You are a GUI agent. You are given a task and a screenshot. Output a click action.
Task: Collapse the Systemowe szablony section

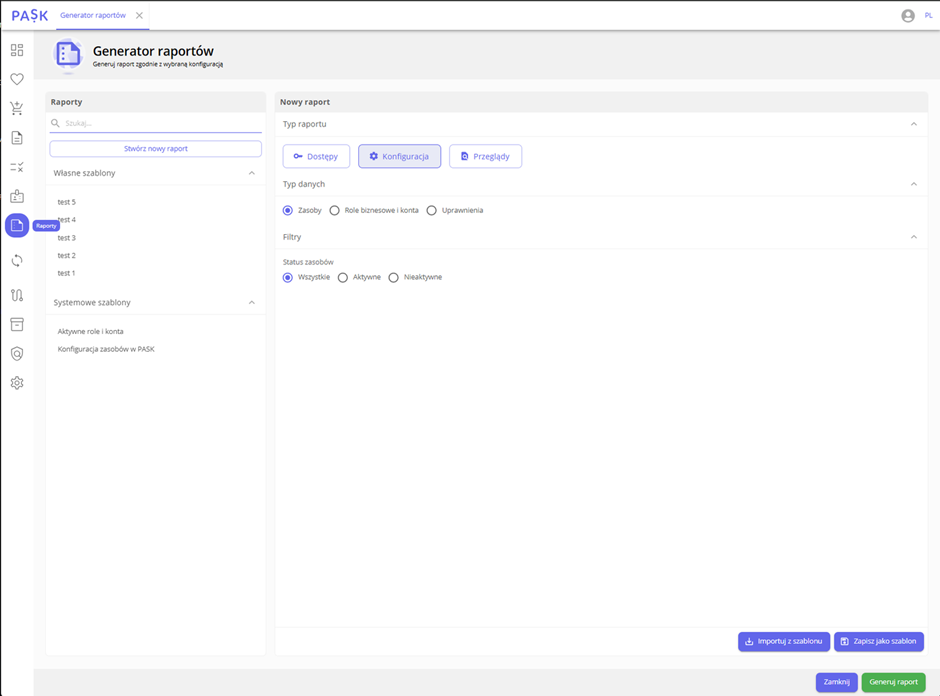pos(252,302)
